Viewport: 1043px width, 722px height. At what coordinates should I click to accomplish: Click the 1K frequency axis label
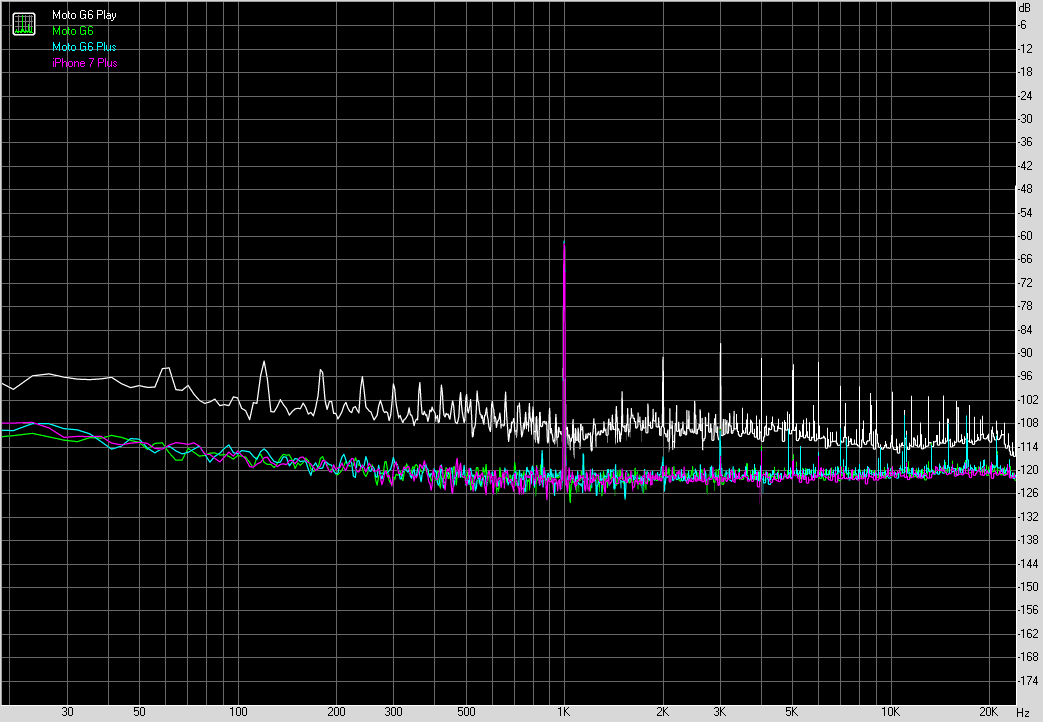564,712
